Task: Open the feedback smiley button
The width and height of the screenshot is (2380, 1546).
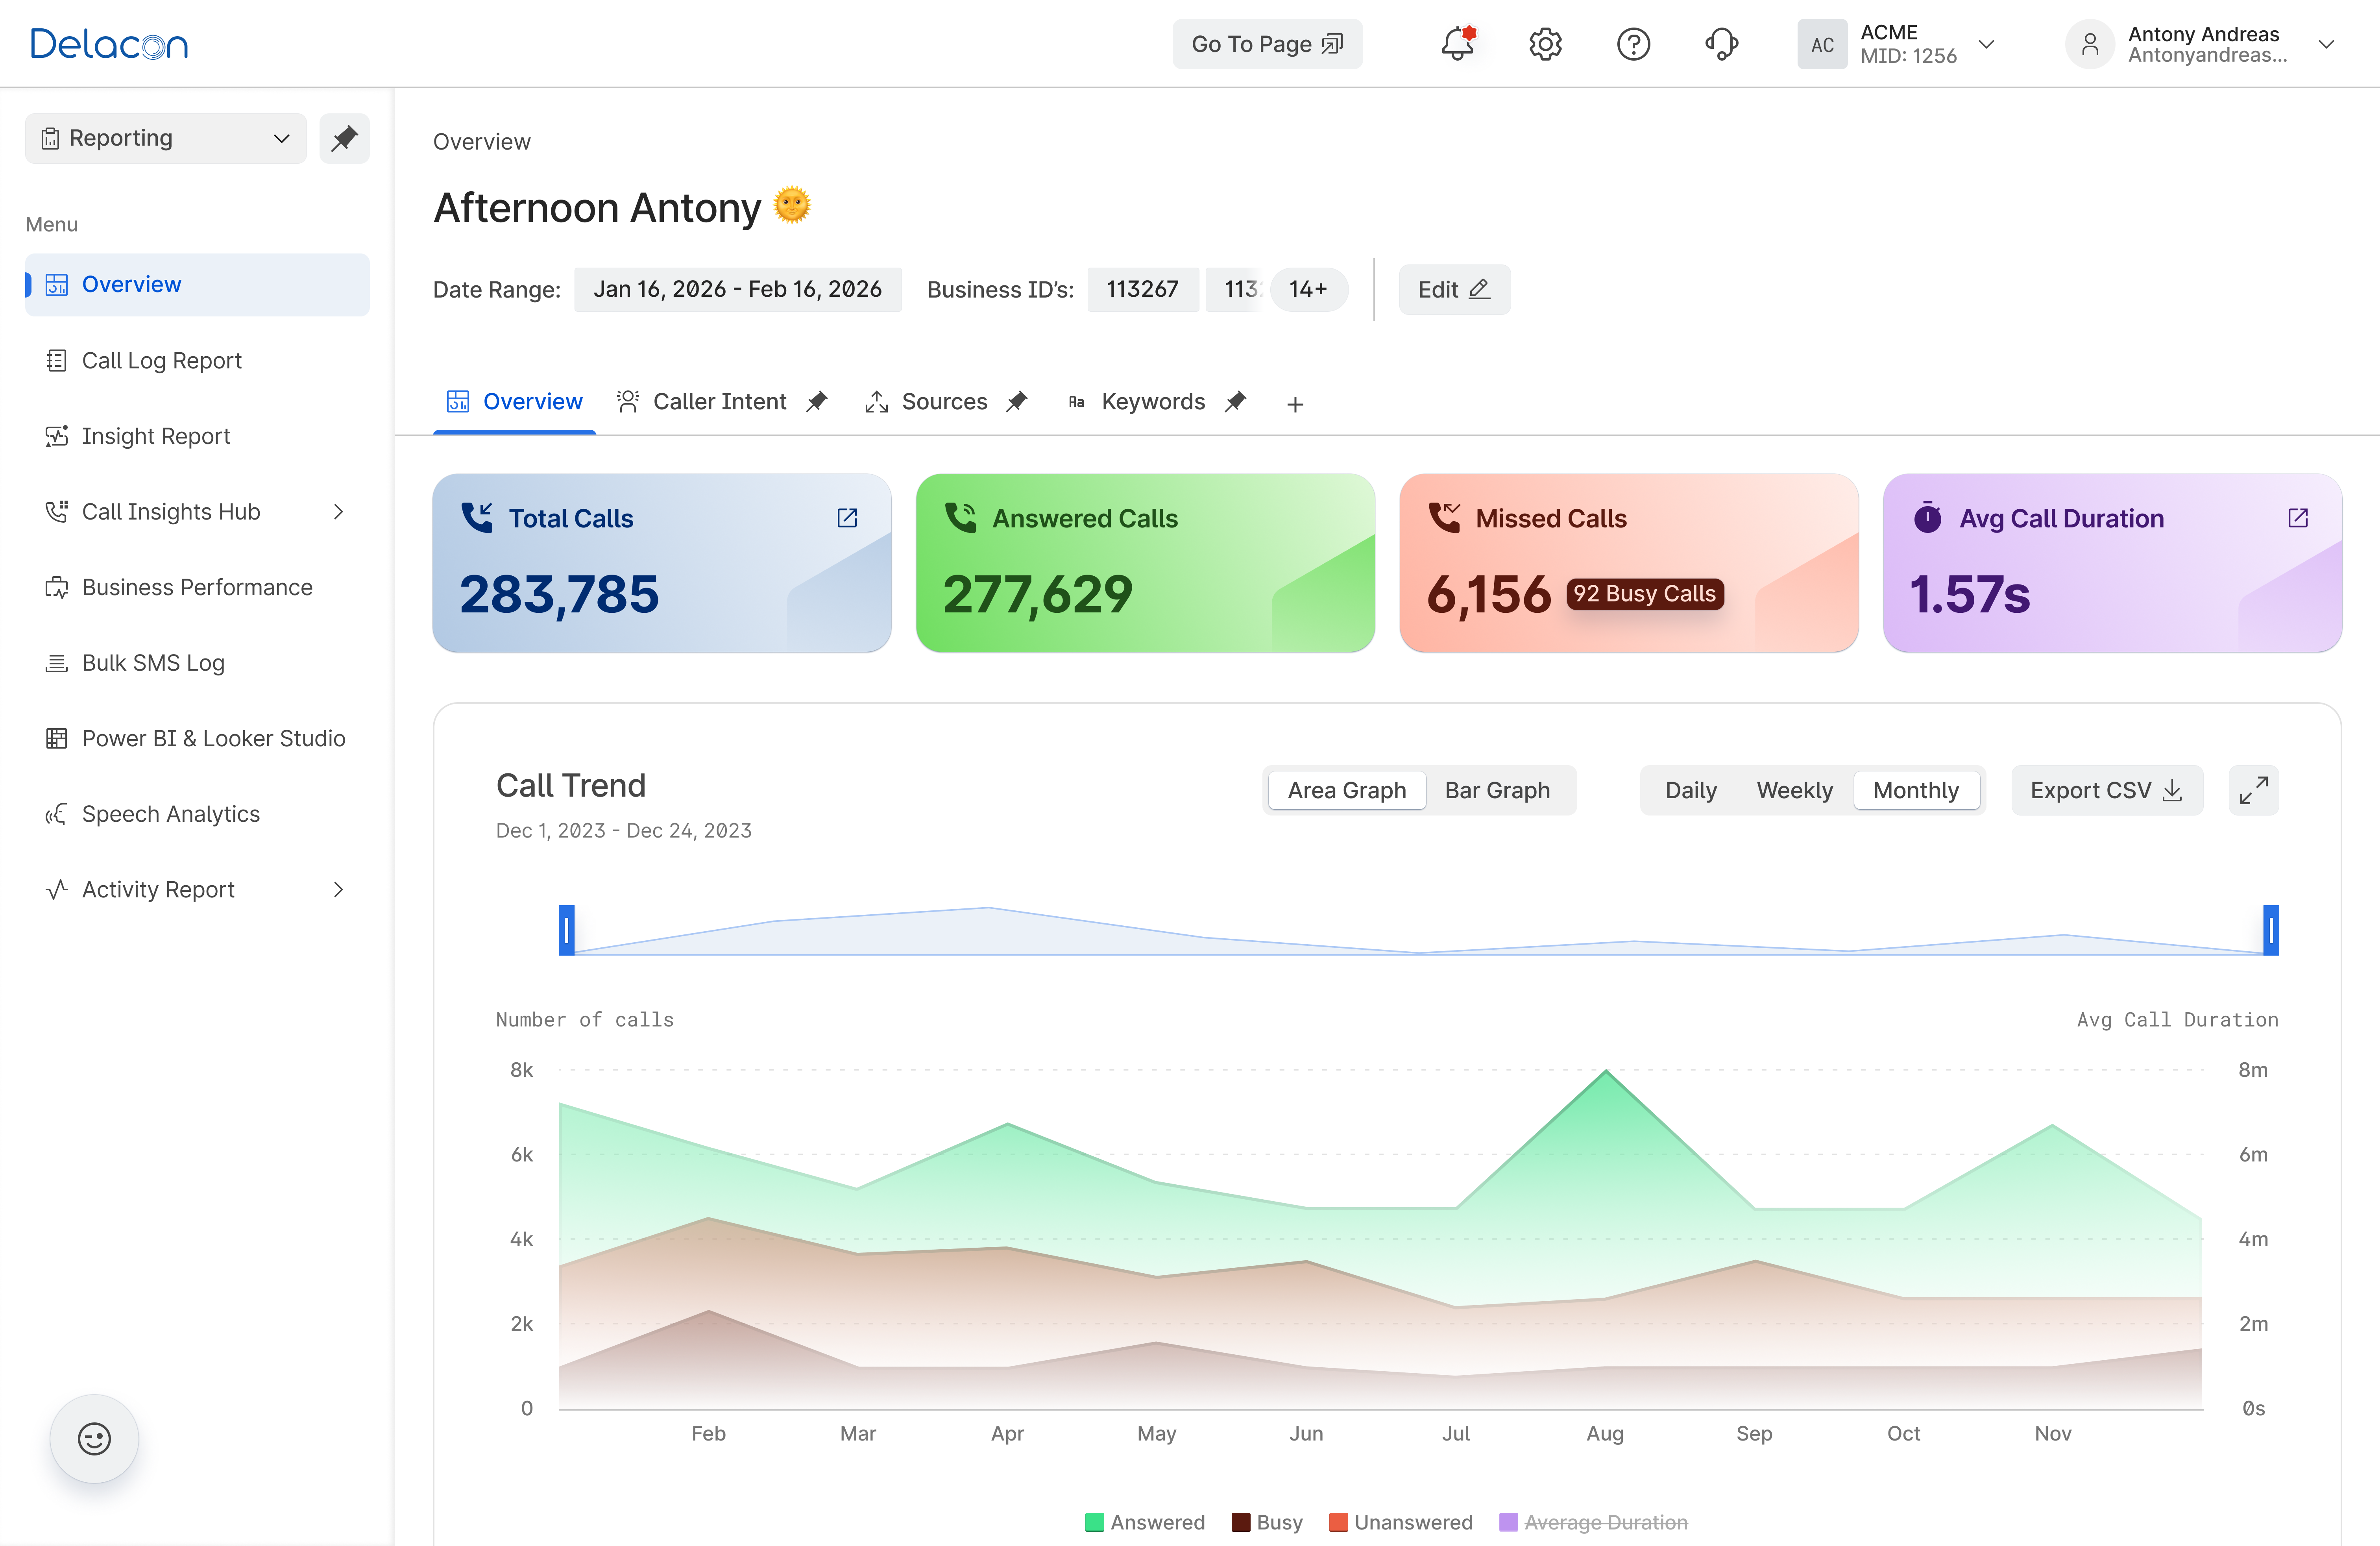Action: coord(95,1439)
